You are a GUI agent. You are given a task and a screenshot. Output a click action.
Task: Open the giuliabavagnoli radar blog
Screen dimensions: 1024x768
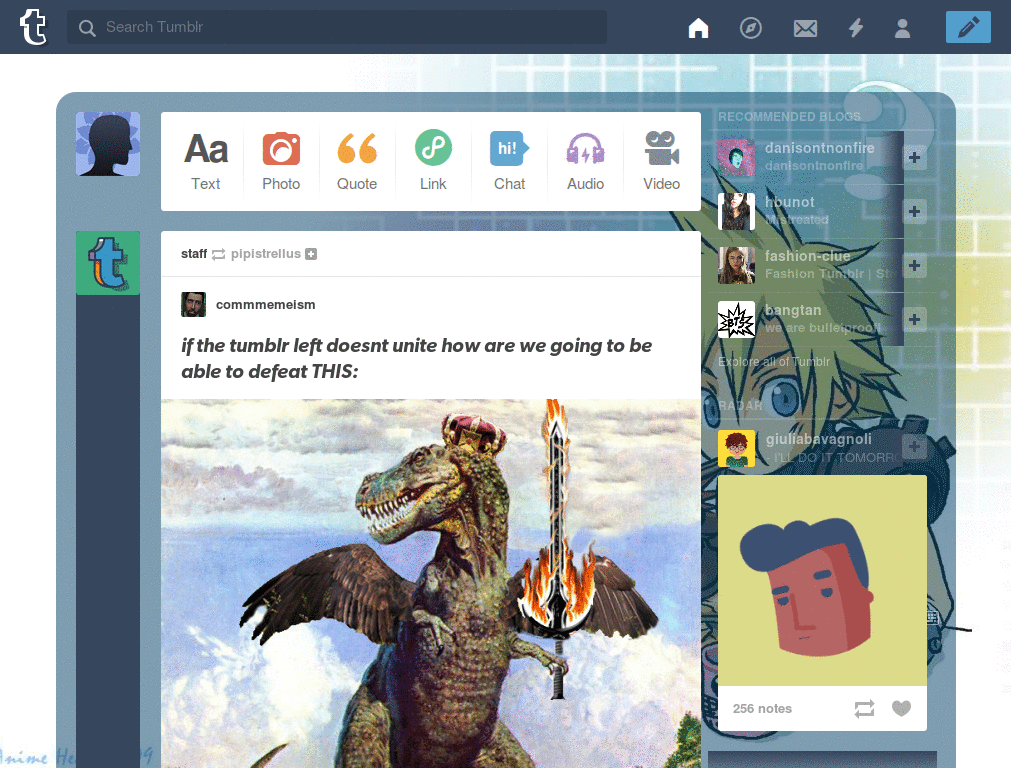click(x=818, y=440)
